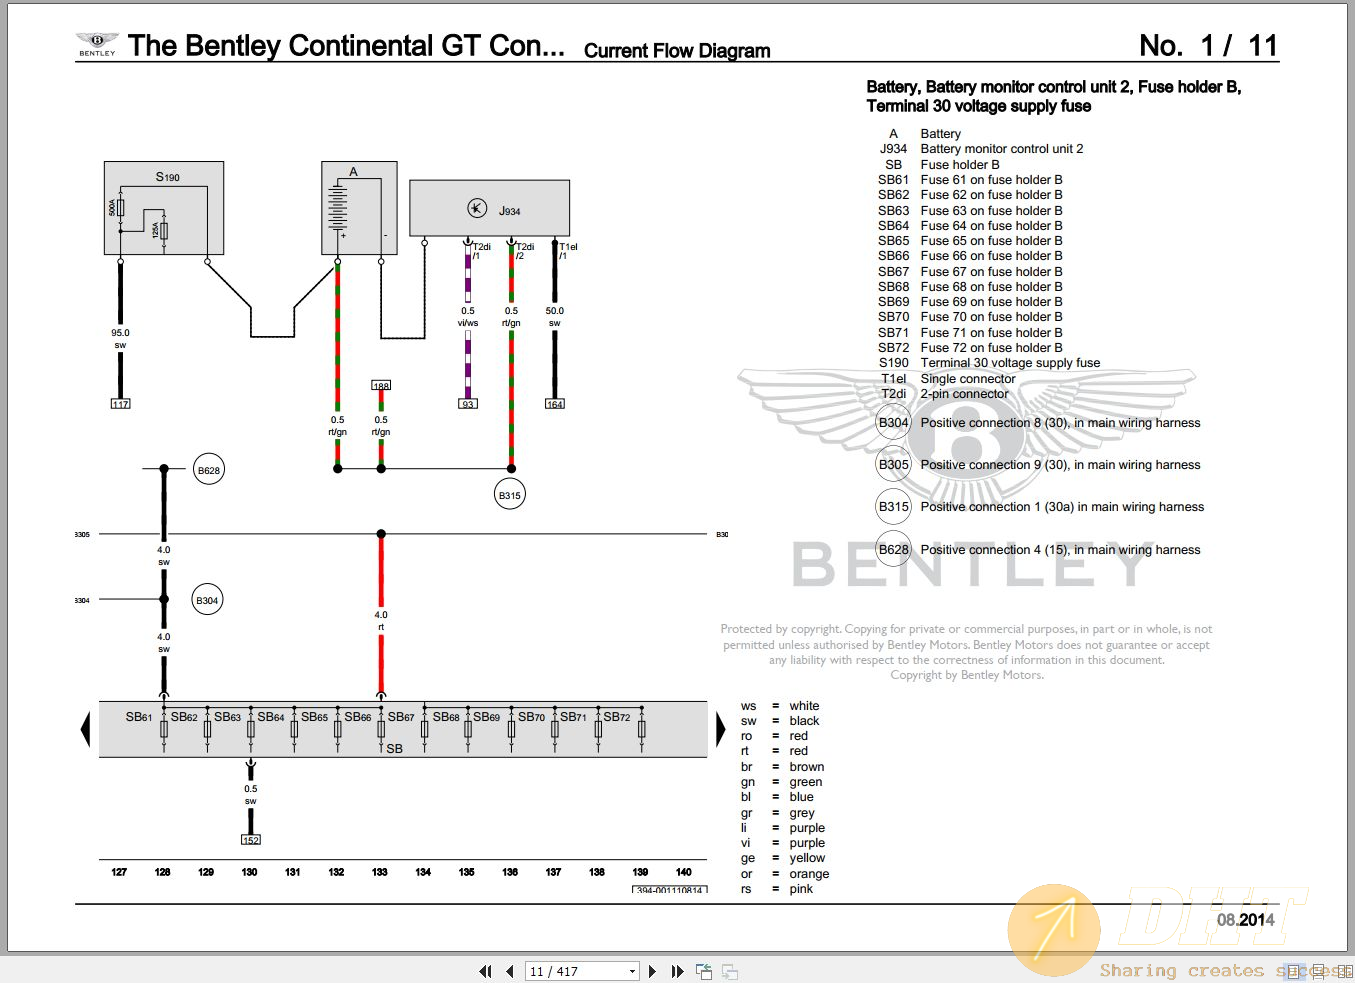Click the 'rs = pink' color code entry

pyautogui.click(x=777, y=889)
